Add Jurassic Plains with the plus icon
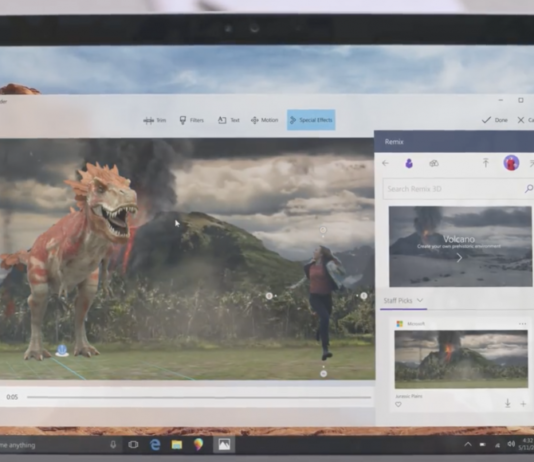Image resolution: width=534 pixels, height=462 pixels. [x=523, y=404]
